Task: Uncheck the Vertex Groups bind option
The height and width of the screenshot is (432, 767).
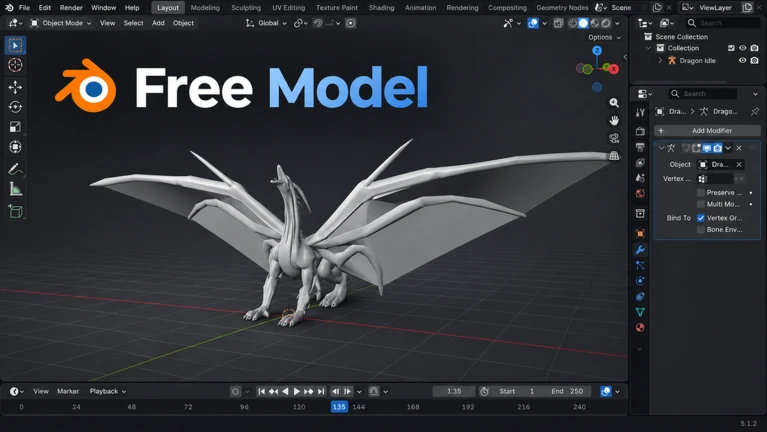Action: tap(700, 218)
